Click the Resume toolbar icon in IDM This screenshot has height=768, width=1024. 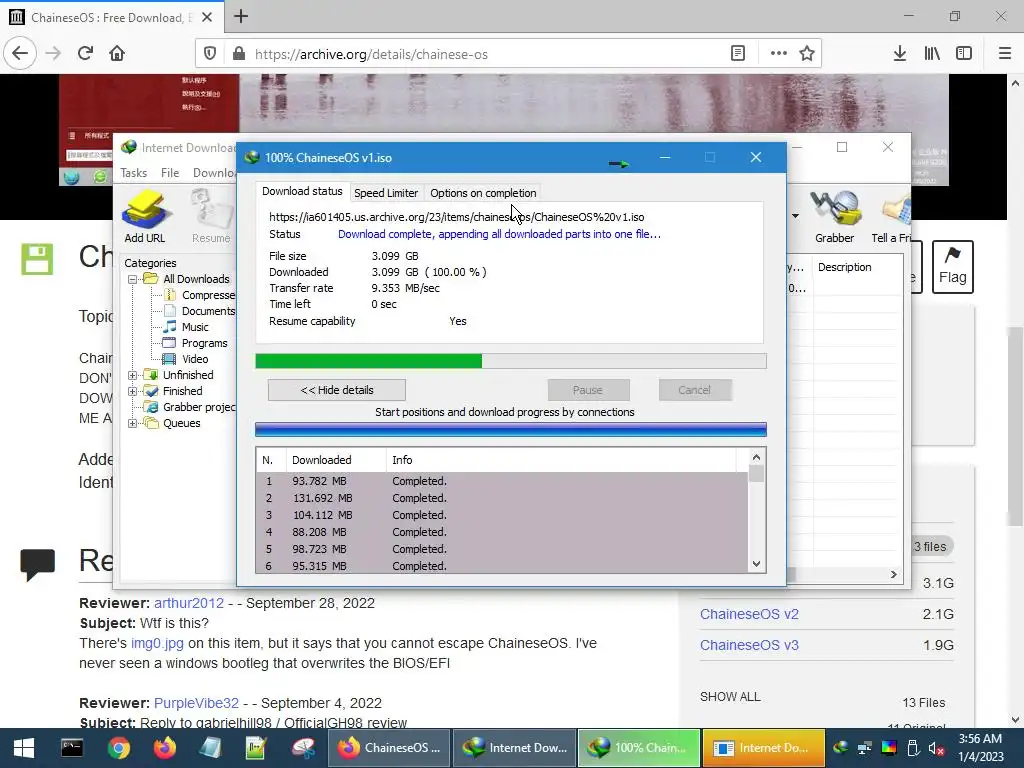[x=211, y=216]
